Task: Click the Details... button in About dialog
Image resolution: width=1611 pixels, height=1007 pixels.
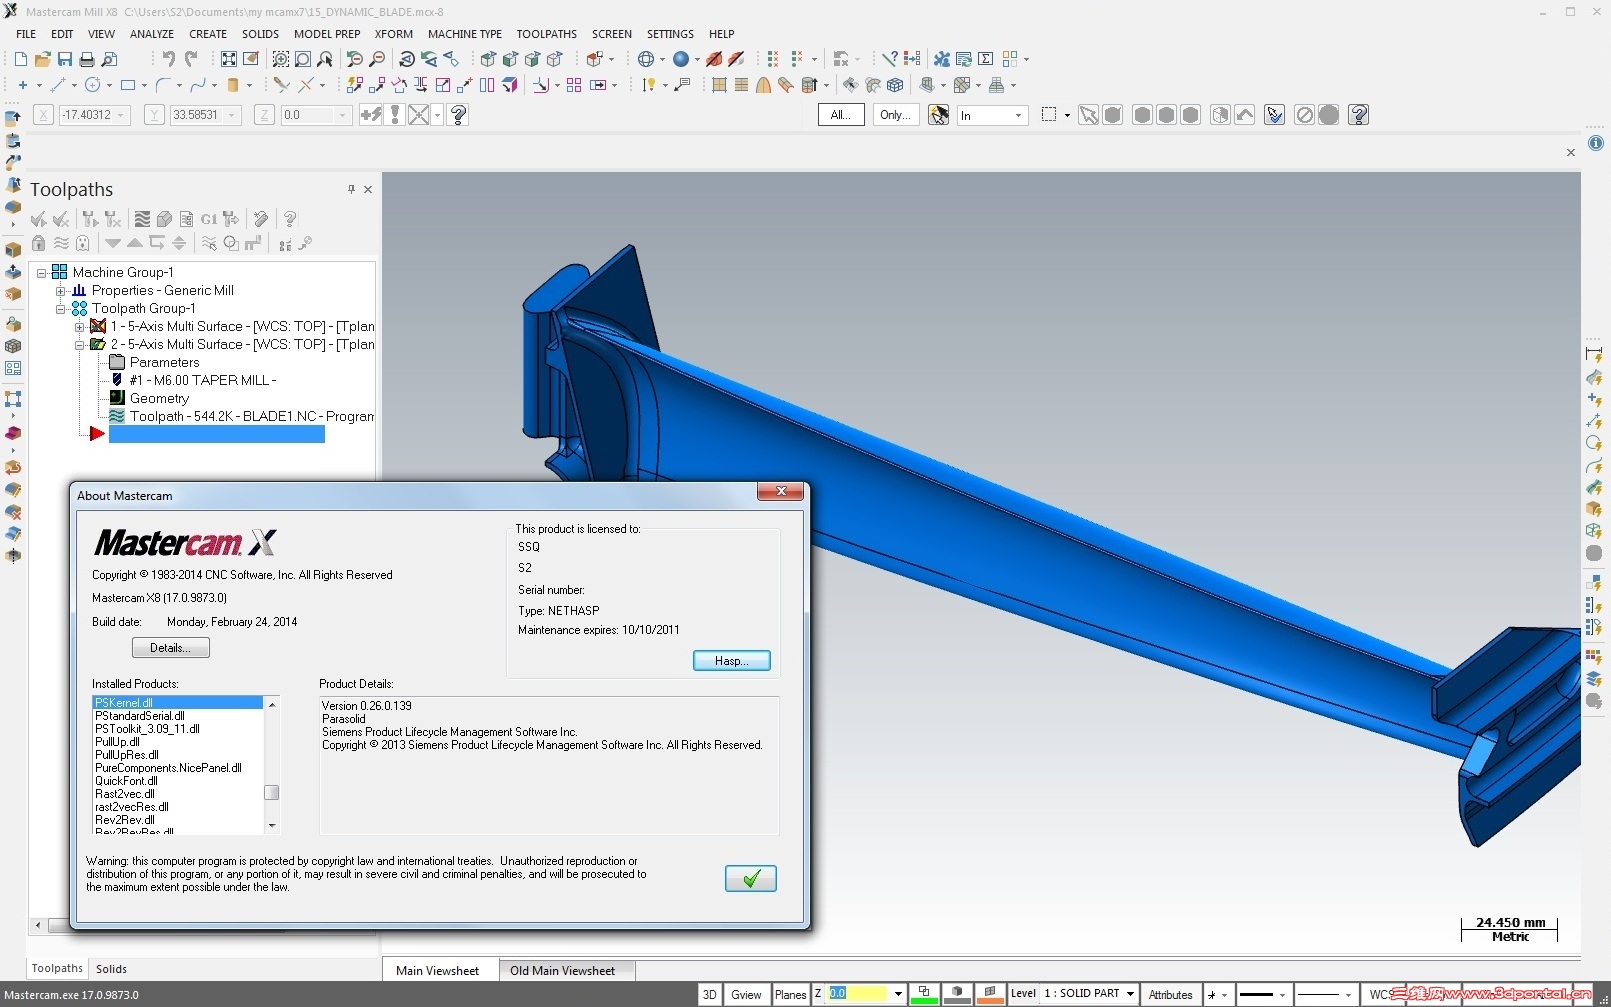Action: click(171, 648)
